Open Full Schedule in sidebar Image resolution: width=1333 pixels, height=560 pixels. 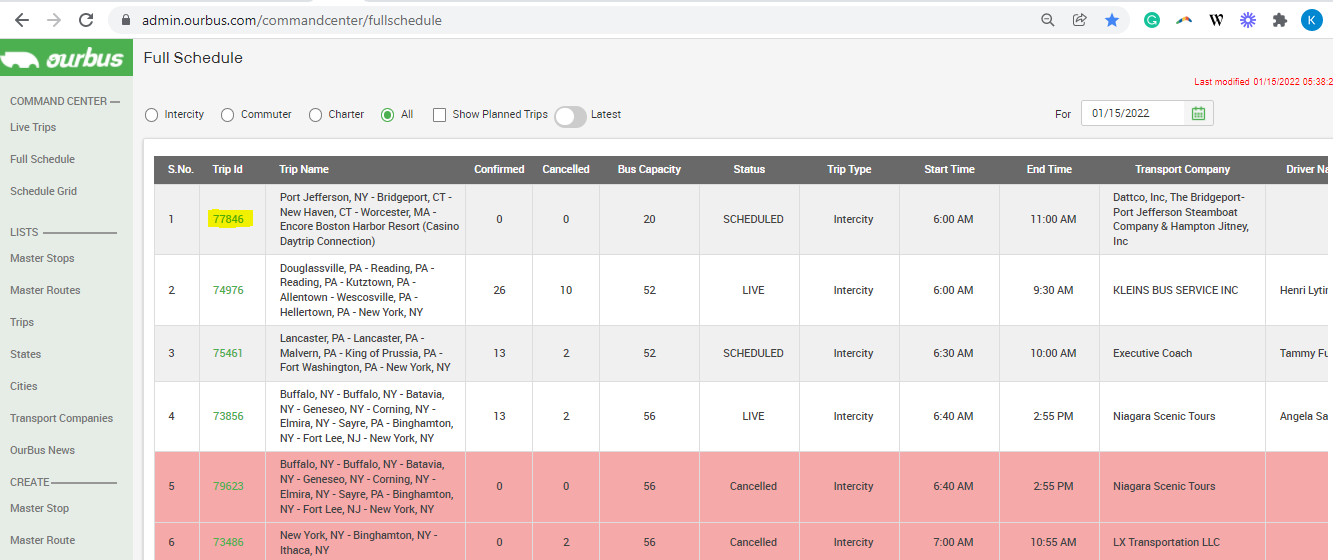[42, 159]
